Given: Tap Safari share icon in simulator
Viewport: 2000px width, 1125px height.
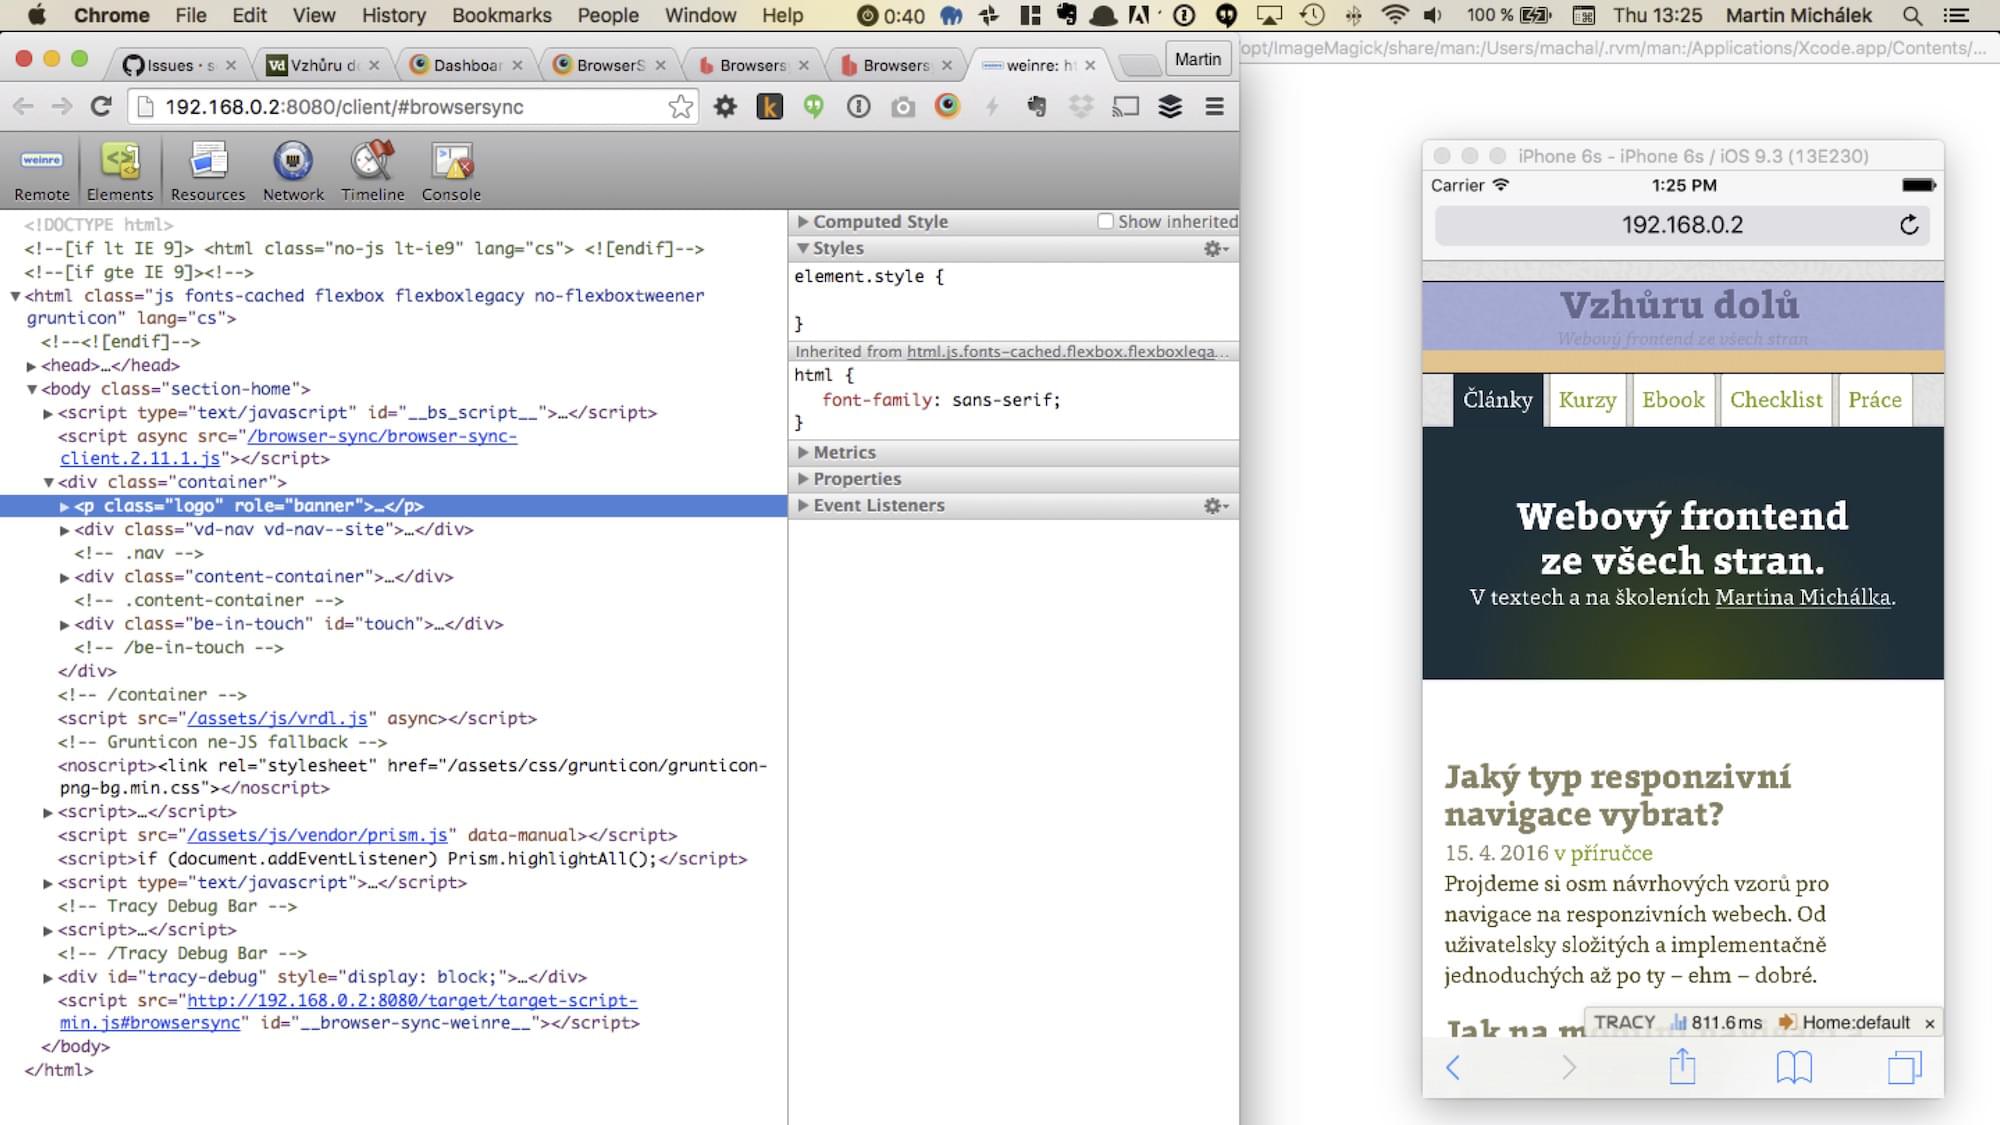Looking at the screenshot, I should (x=1682, y=1067).
